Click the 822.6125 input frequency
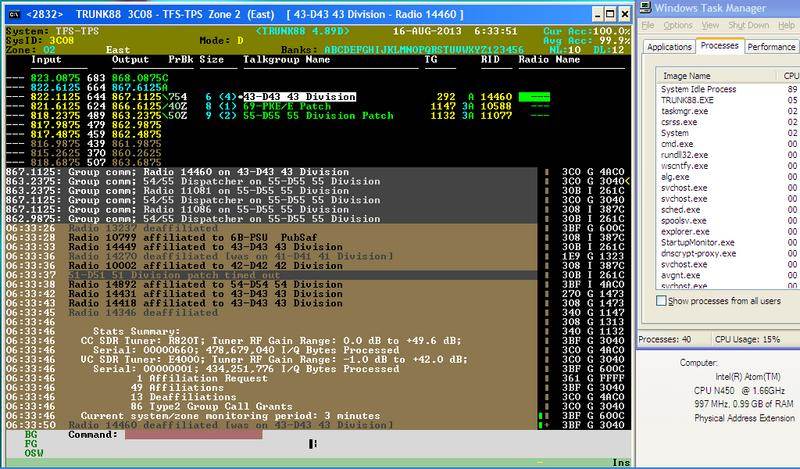Screen dimensions: 800x469 [55, 87]
